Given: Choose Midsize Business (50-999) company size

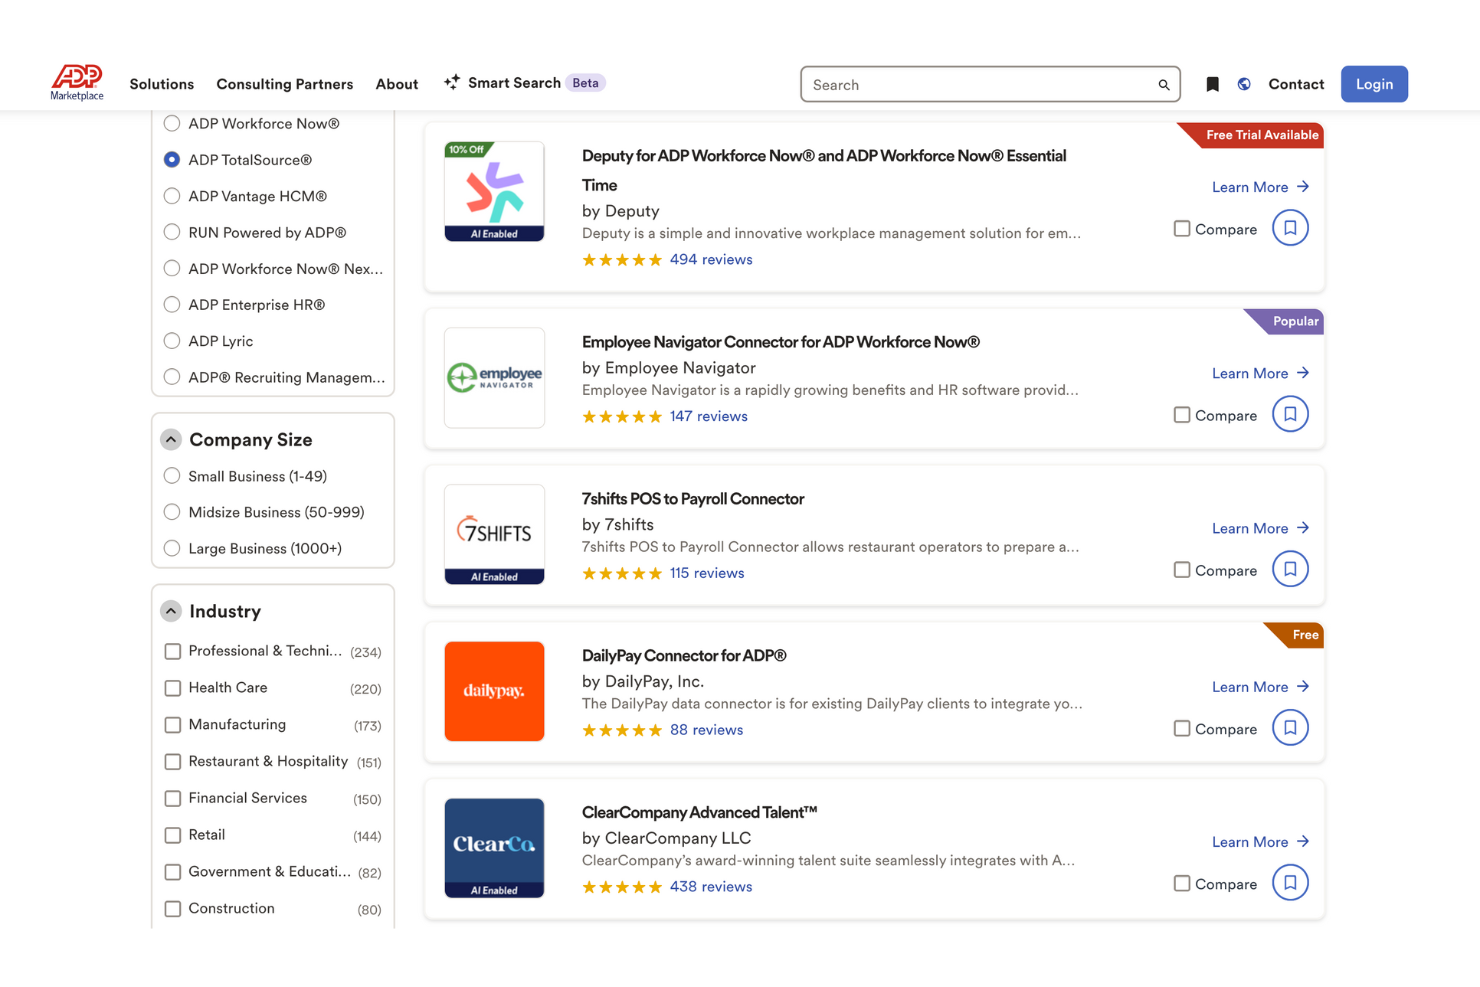Looking at the screenshot, I should tap(172, 512).
